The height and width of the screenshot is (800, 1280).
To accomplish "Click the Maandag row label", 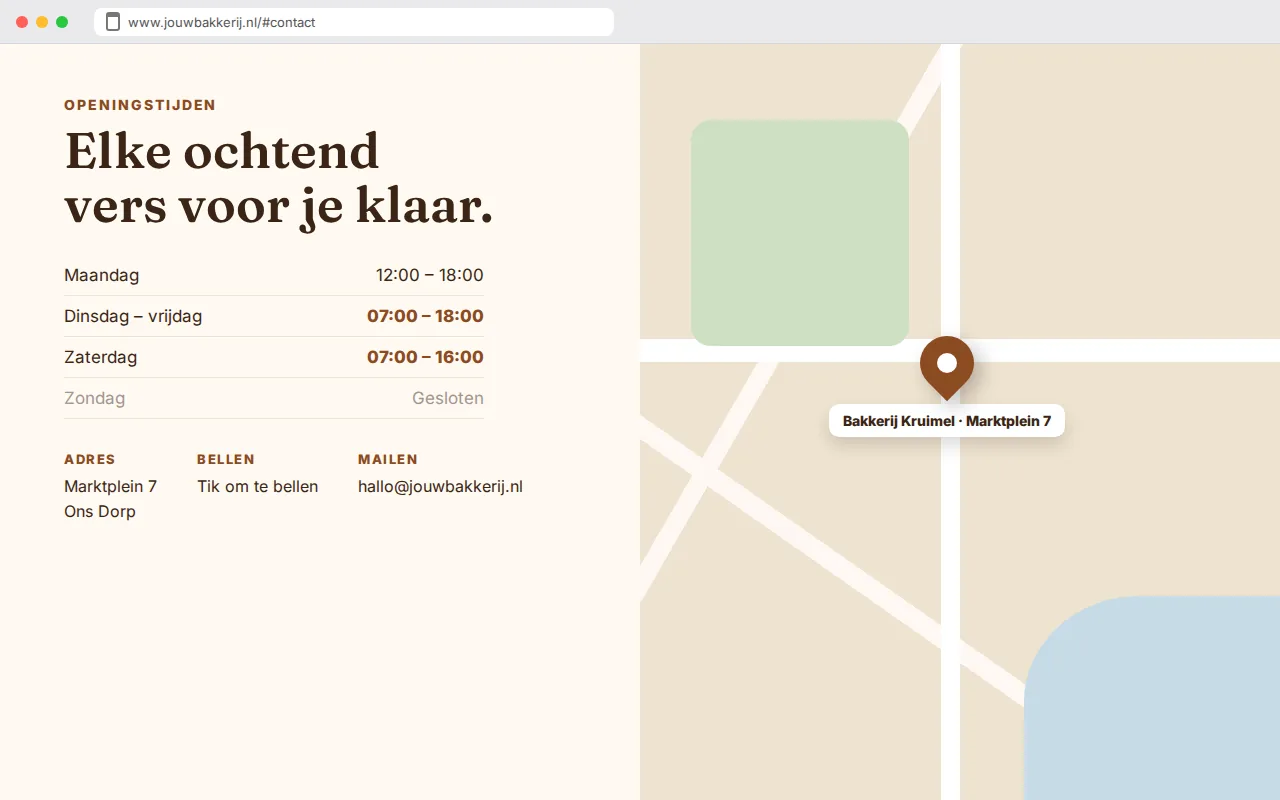I will (x=102, y=275).
